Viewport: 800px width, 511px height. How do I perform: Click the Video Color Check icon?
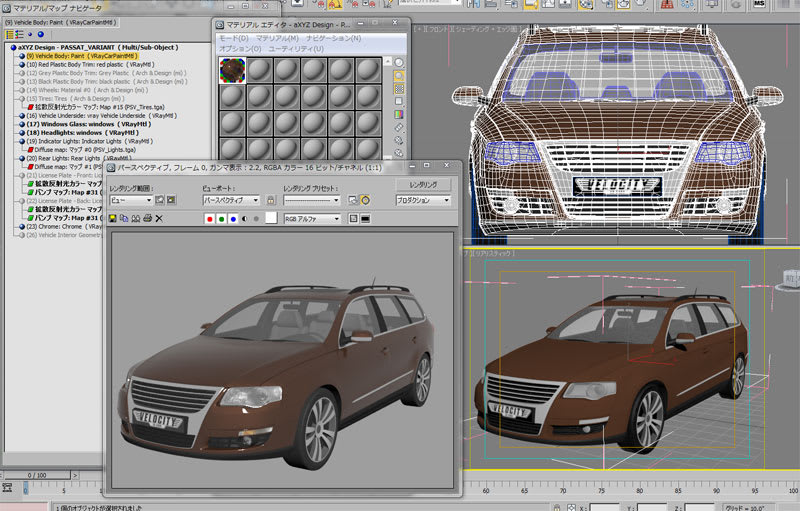(398, 114)
